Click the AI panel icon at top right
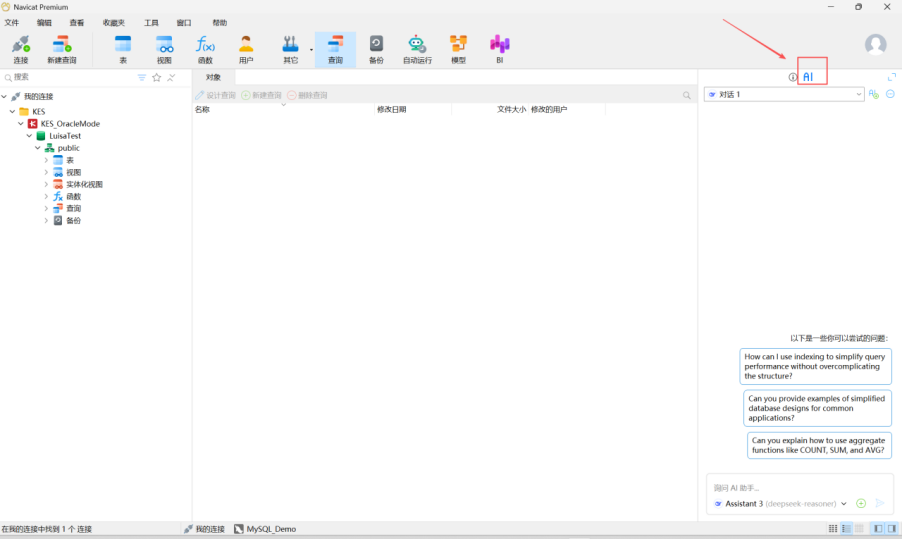The width and height of the screenshot is (903, 539). coord(808,77)
